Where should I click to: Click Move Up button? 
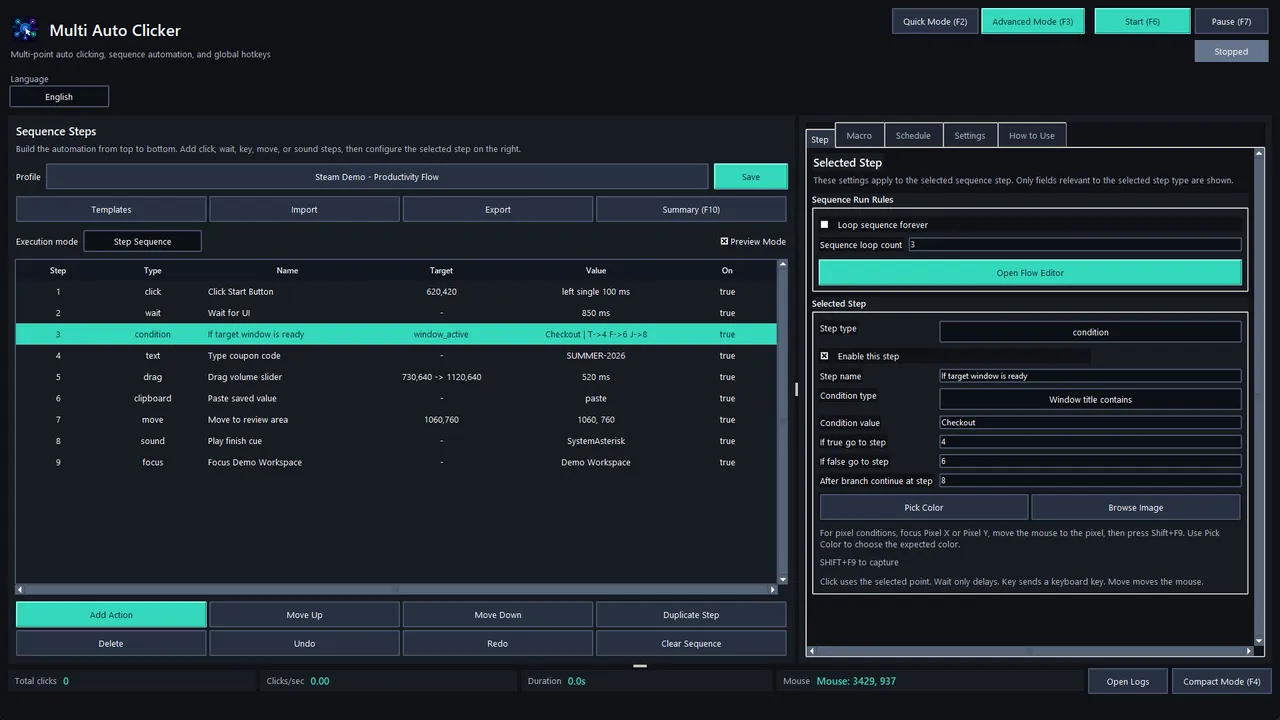(304, 615)
